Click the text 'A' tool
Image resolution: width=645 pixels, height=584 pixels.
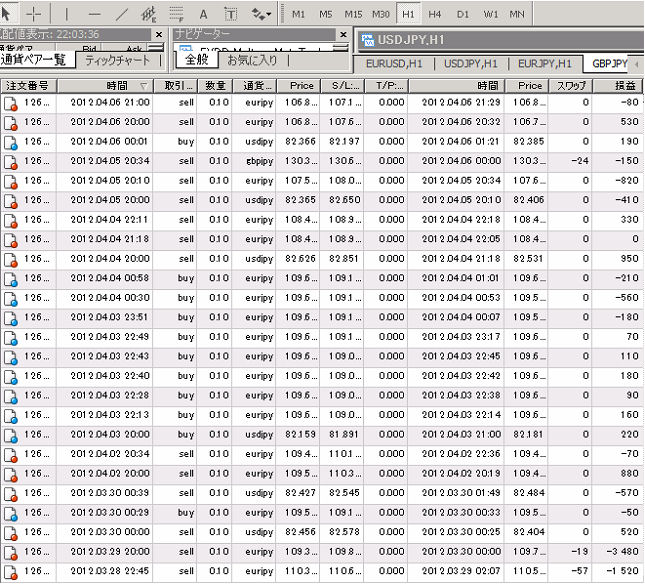[204, 14]
